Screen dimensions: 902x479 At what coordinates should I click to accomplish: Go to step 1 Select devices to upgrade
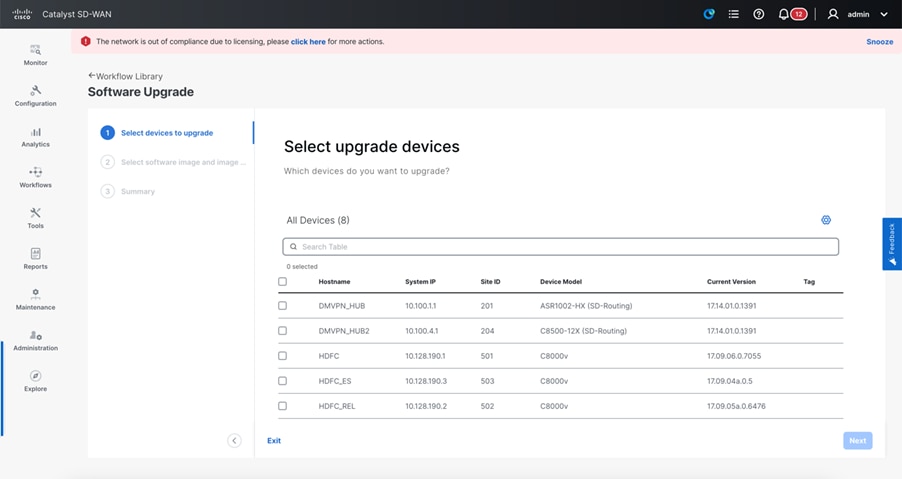(156, 133)
